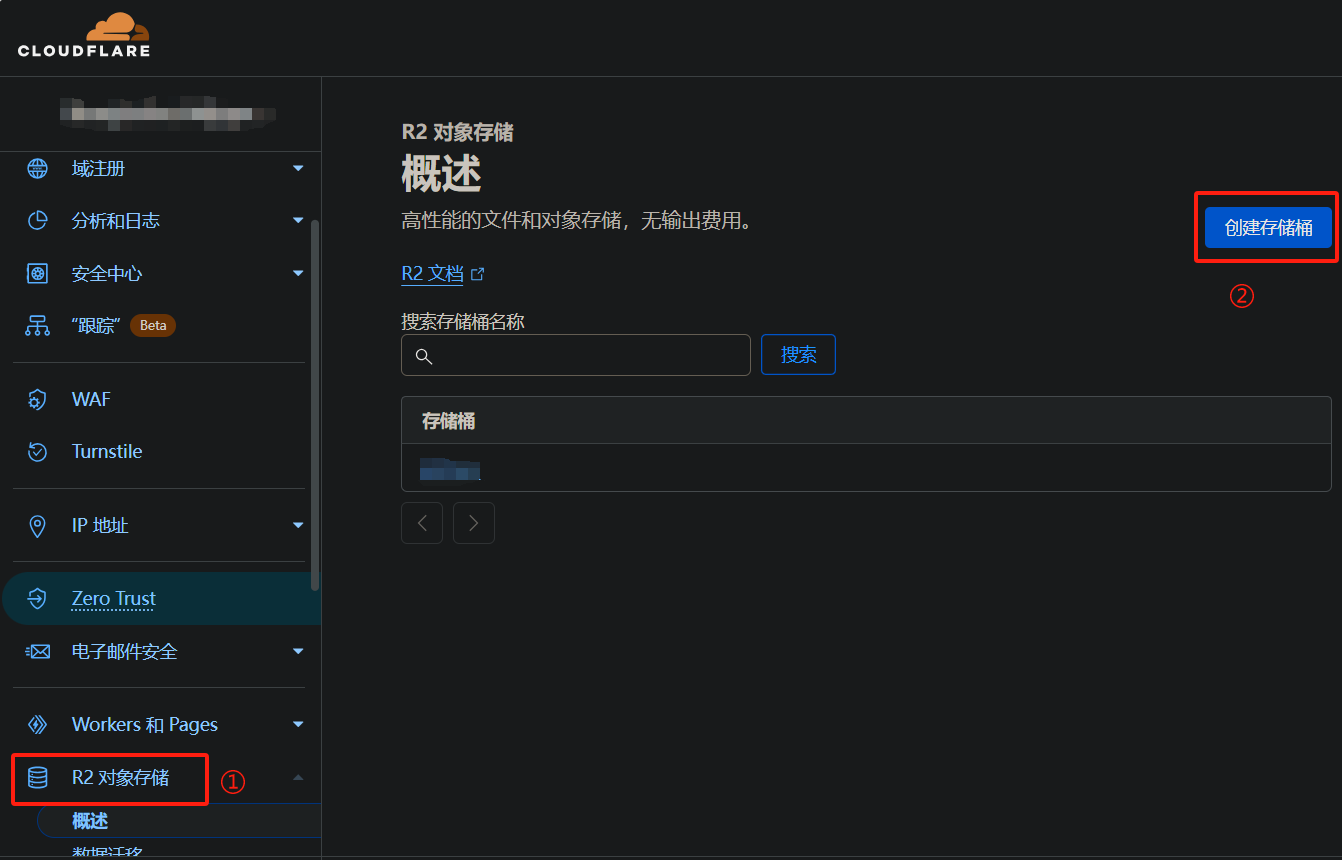Click the Workers 和 Pages icon
This screenshot has height=860, width=1342.
click(37, 725)
